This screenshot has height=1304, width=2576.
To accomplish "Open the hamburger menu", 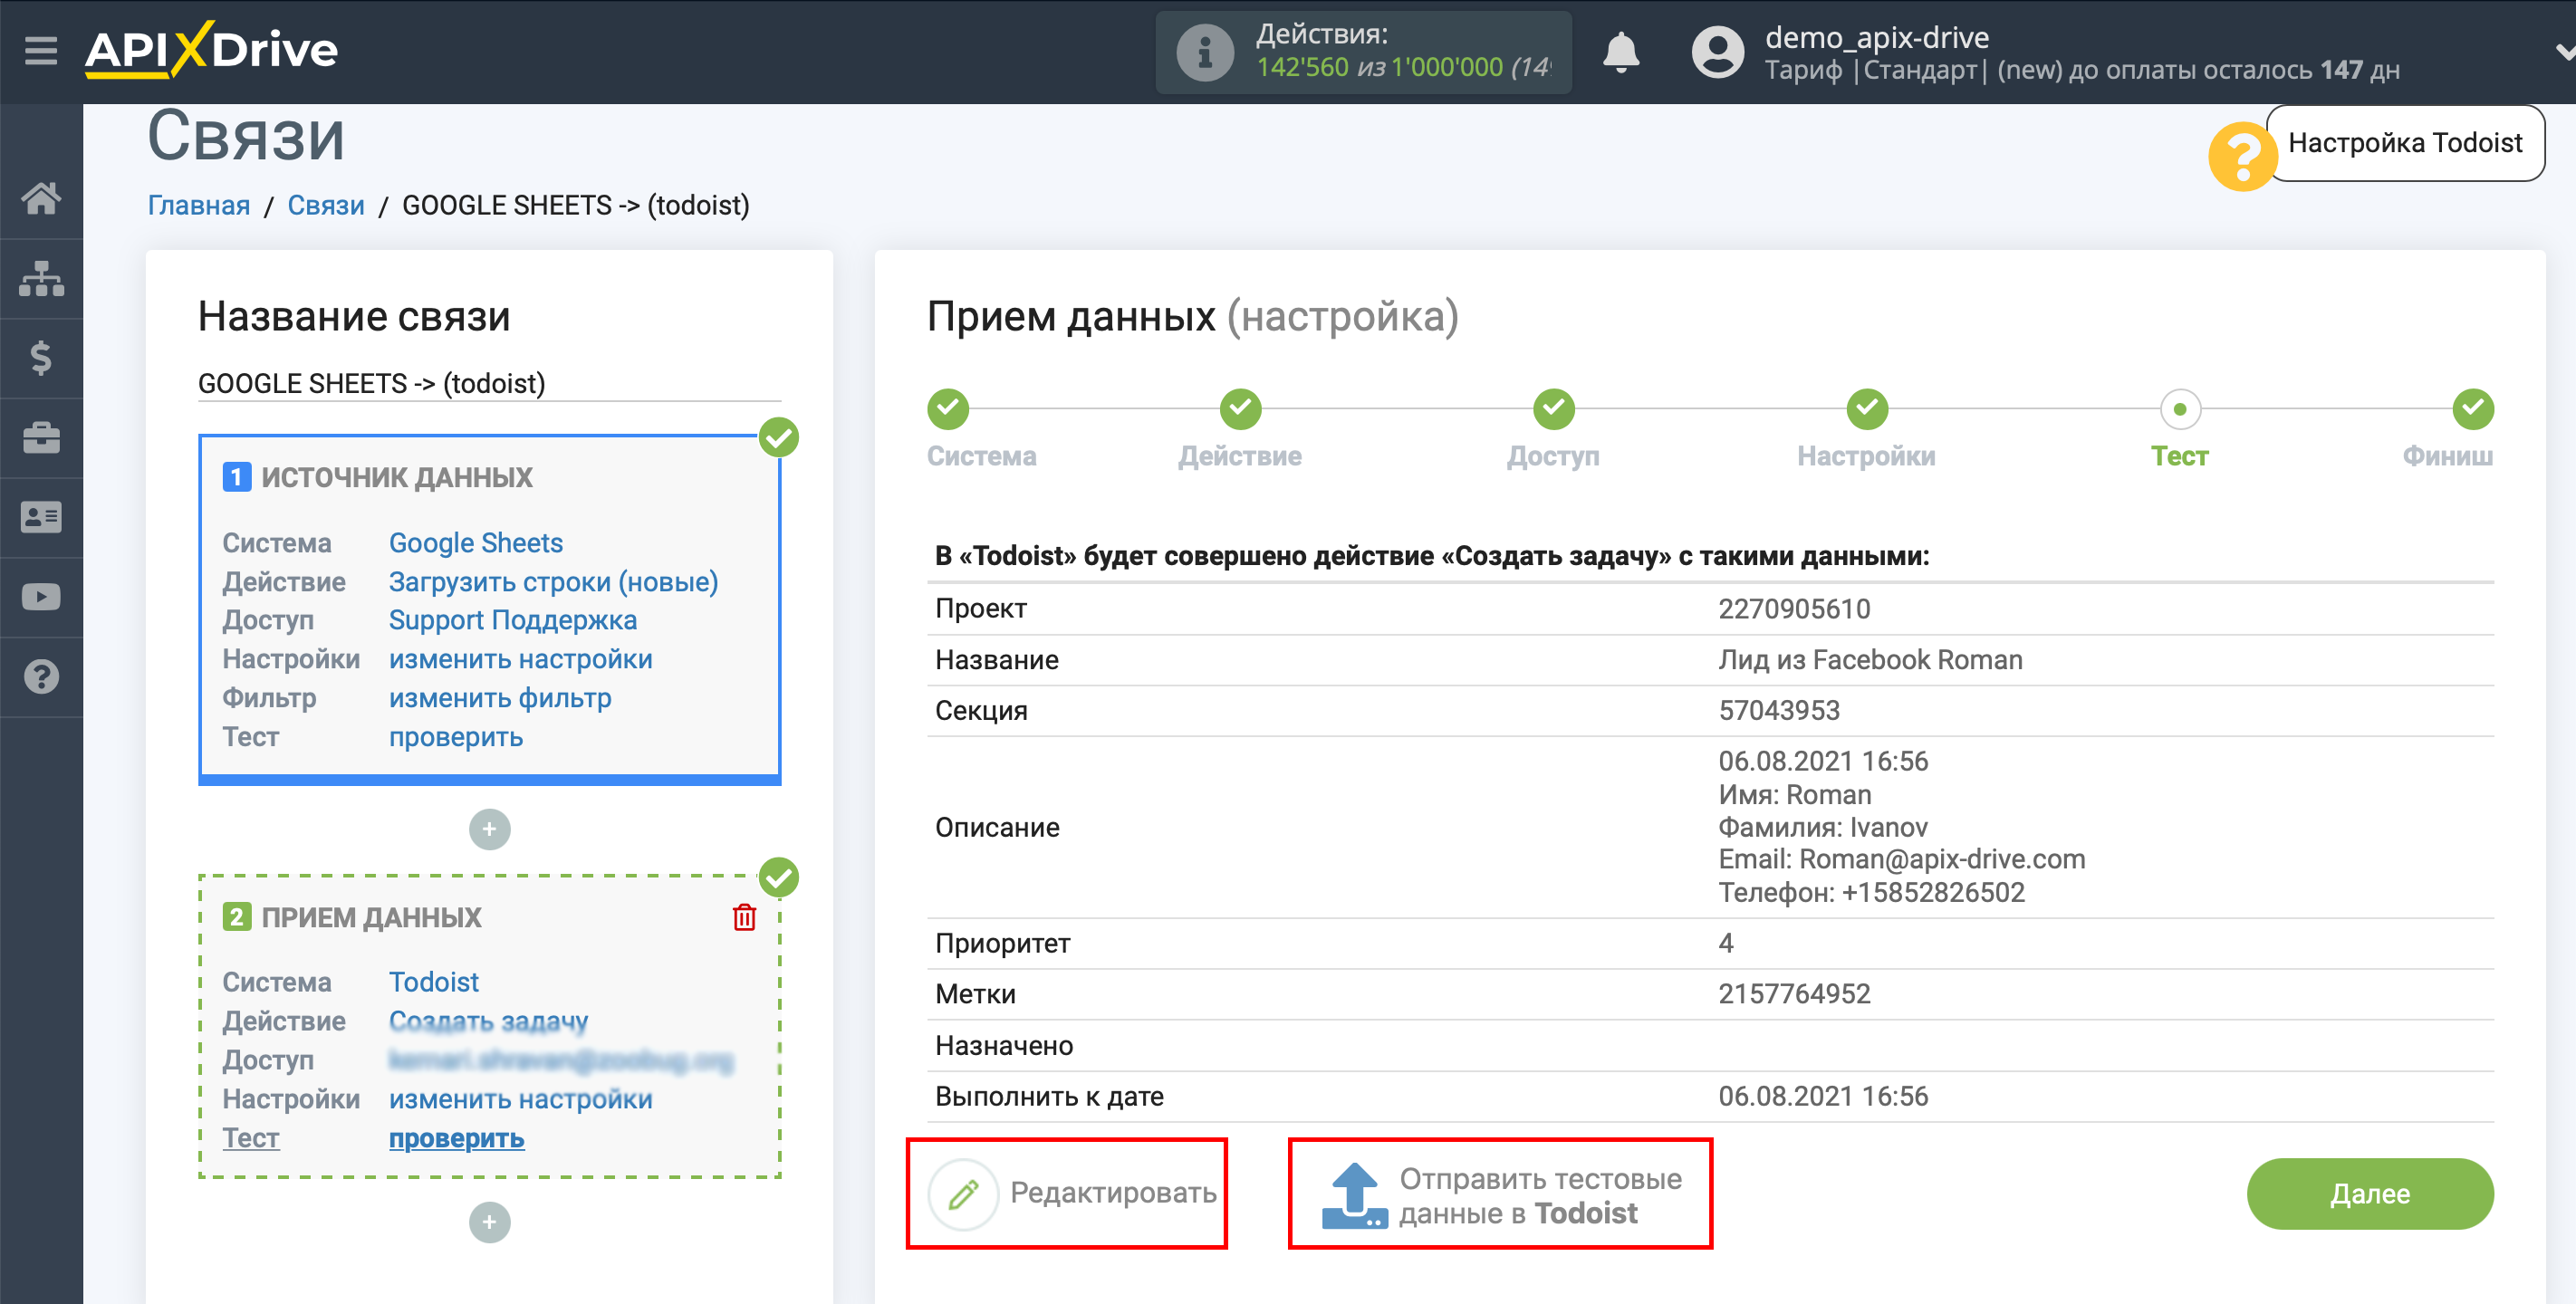I will [x=41, y=50].
